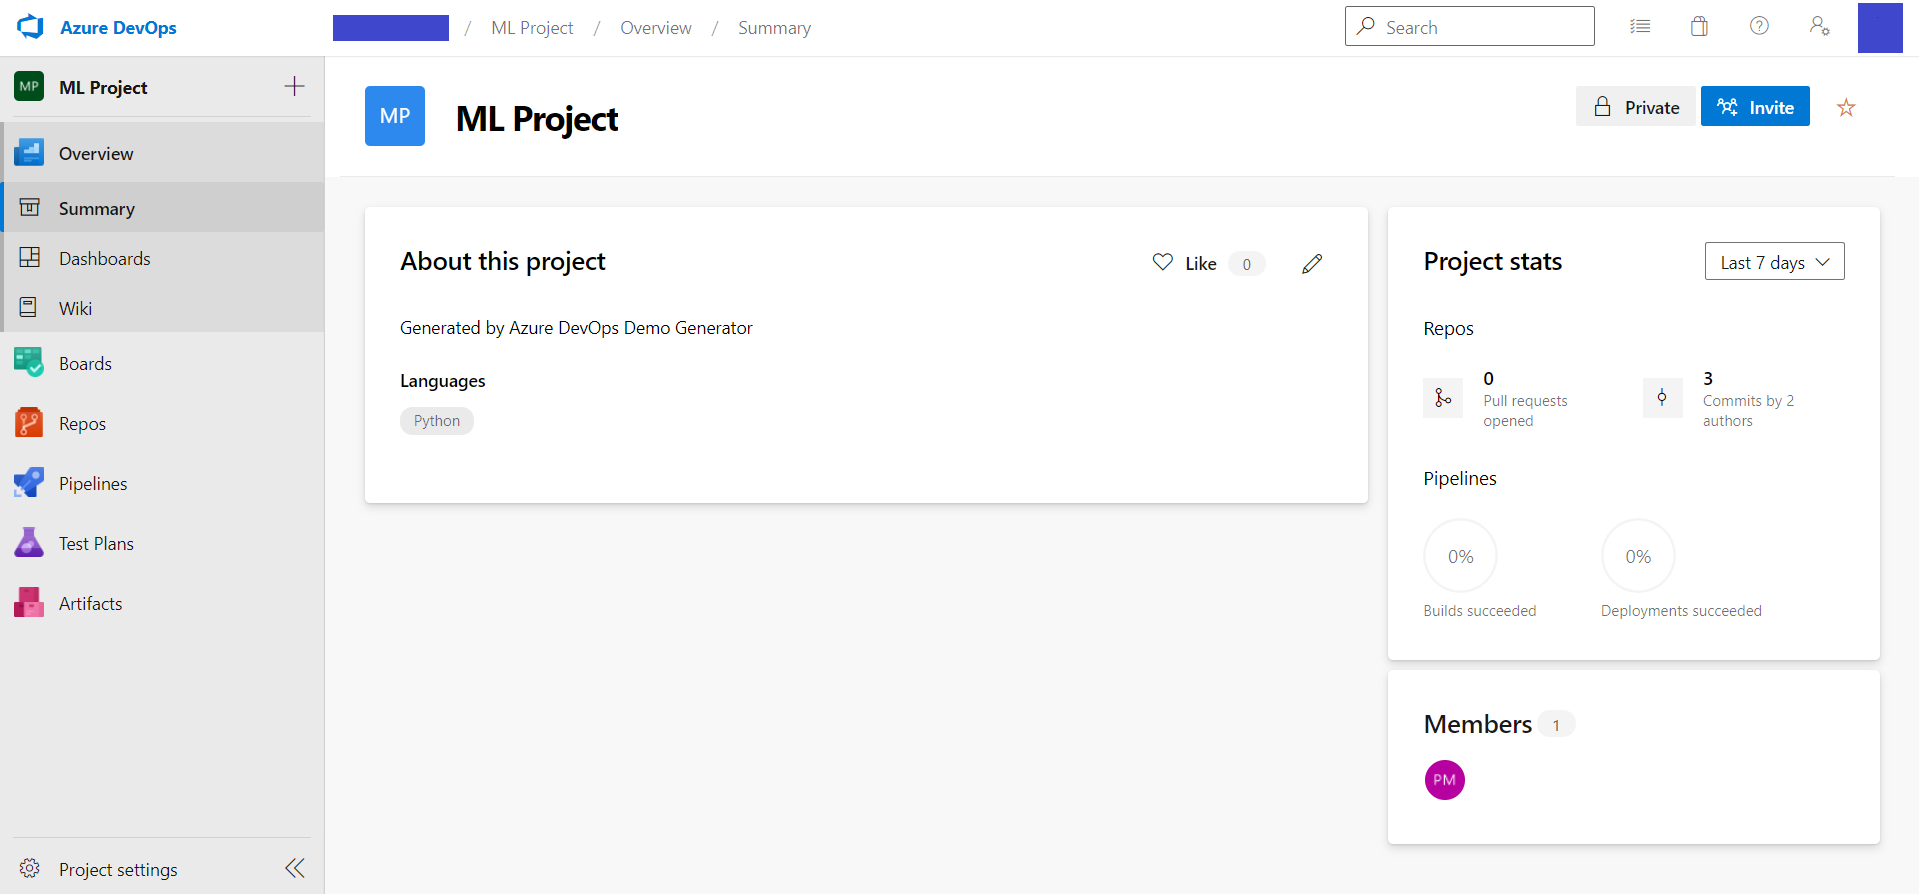
Task: Select Summary in the sidebar
Action: pyautogui.click(x=164, y=208)
